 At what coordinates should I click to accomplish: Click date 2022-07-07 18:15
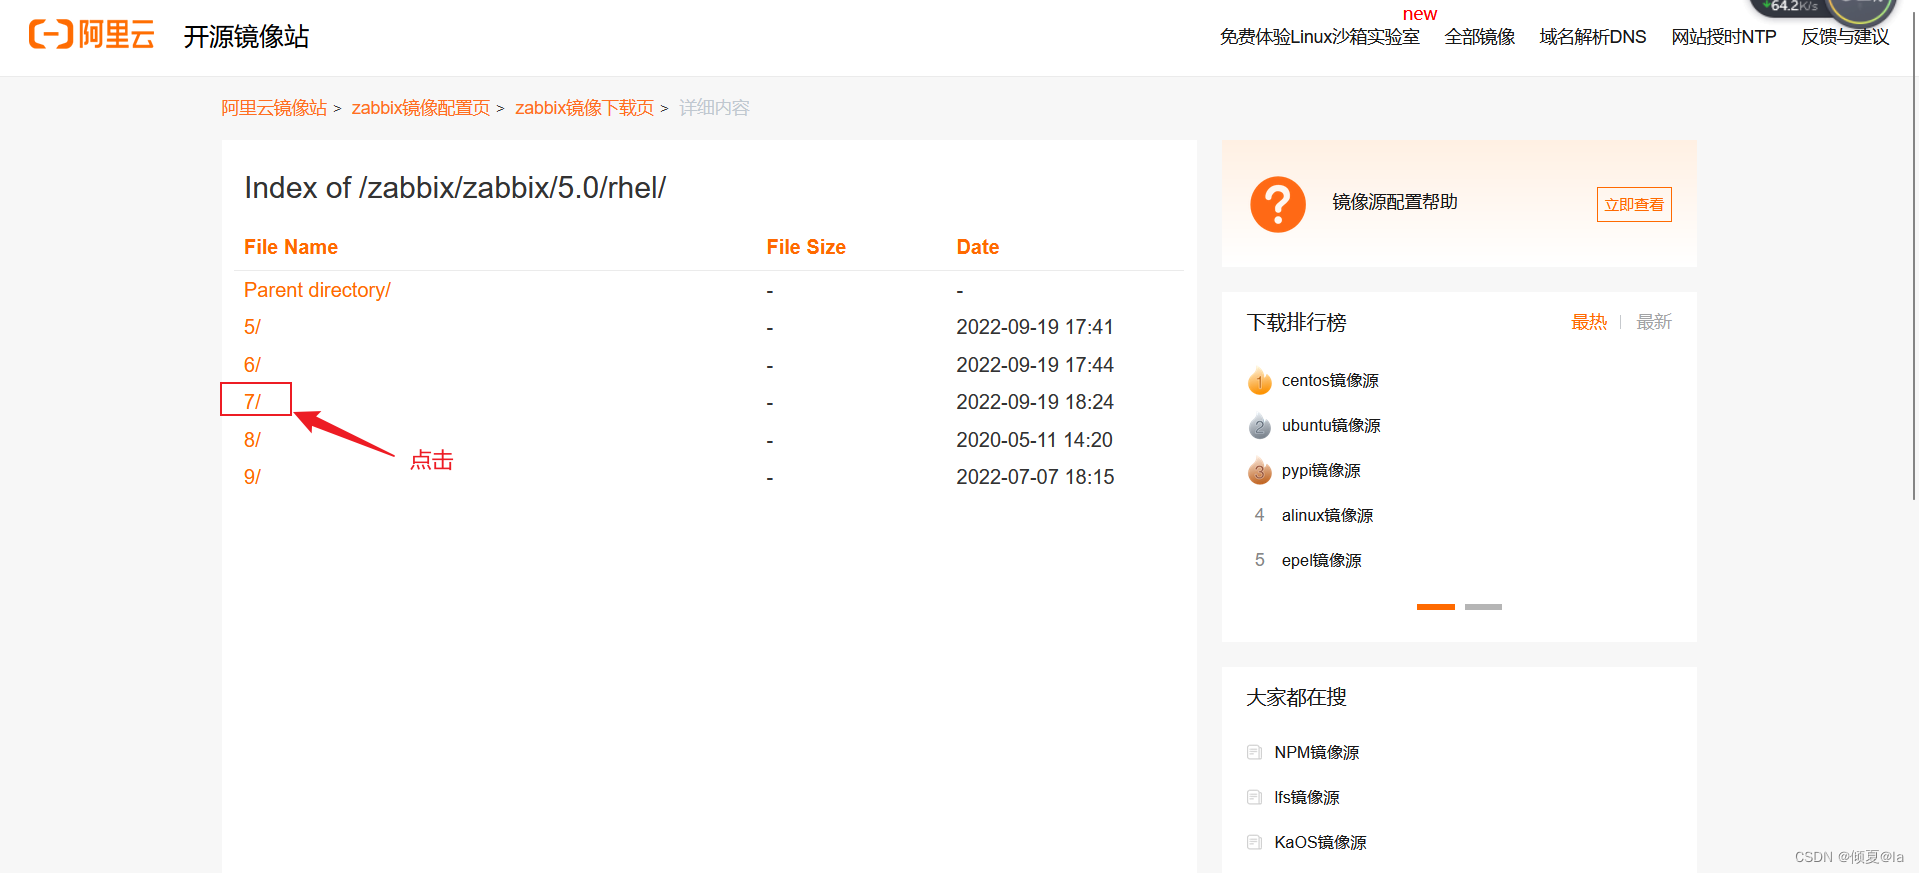[1035, 477]
